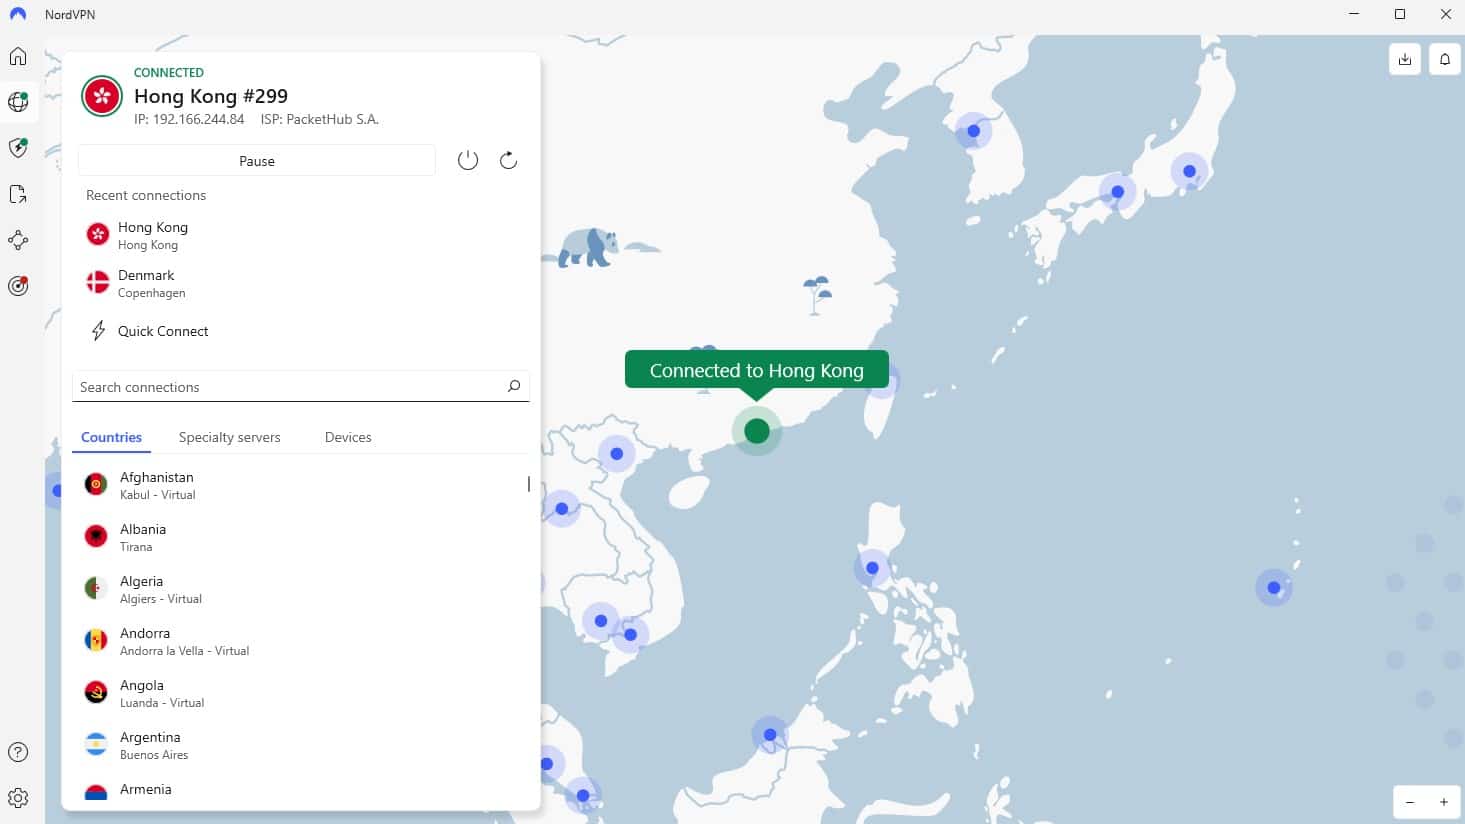Switch to the Devices tab
This screenshot has width=1465, height=824.
348,437
